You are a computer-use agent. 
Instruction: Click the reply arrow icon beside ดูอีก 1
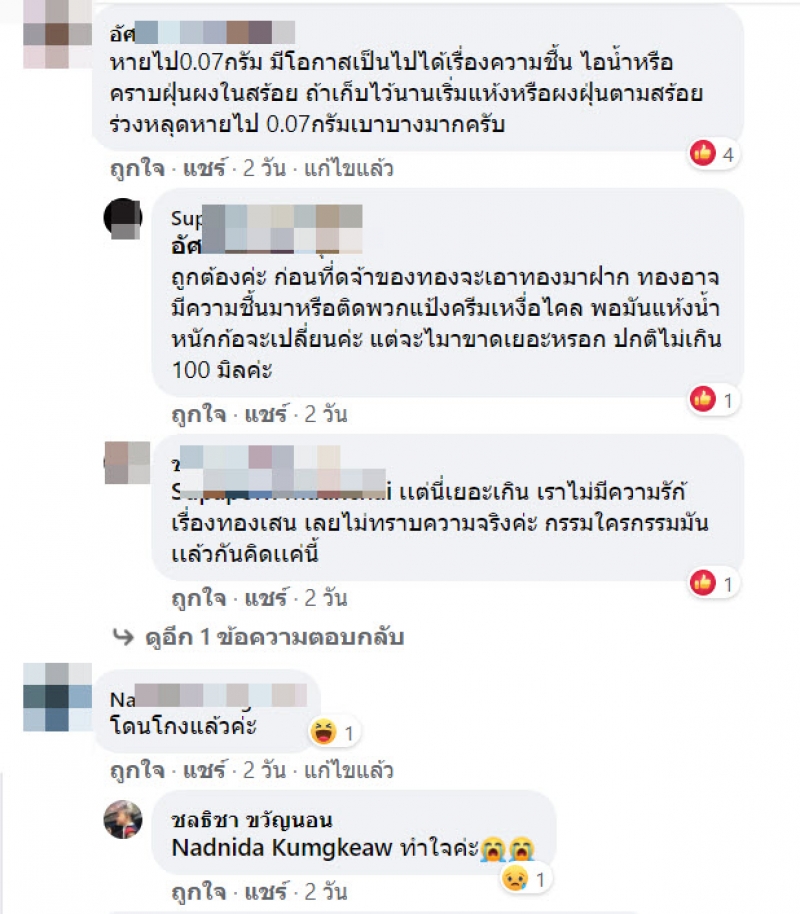[x=124, y=637]
